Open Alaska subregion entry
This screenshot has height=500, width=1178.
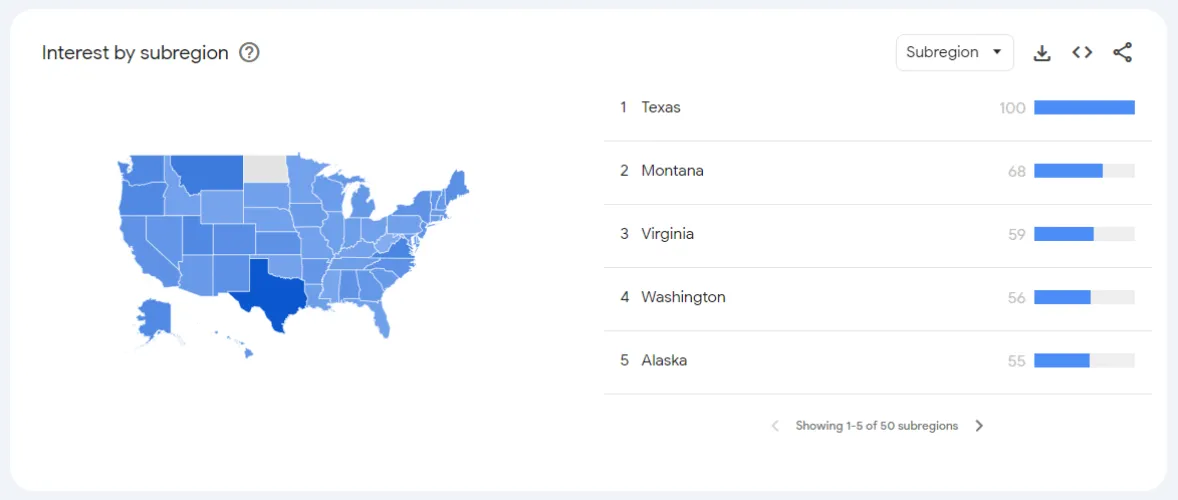tap(664, 360)
